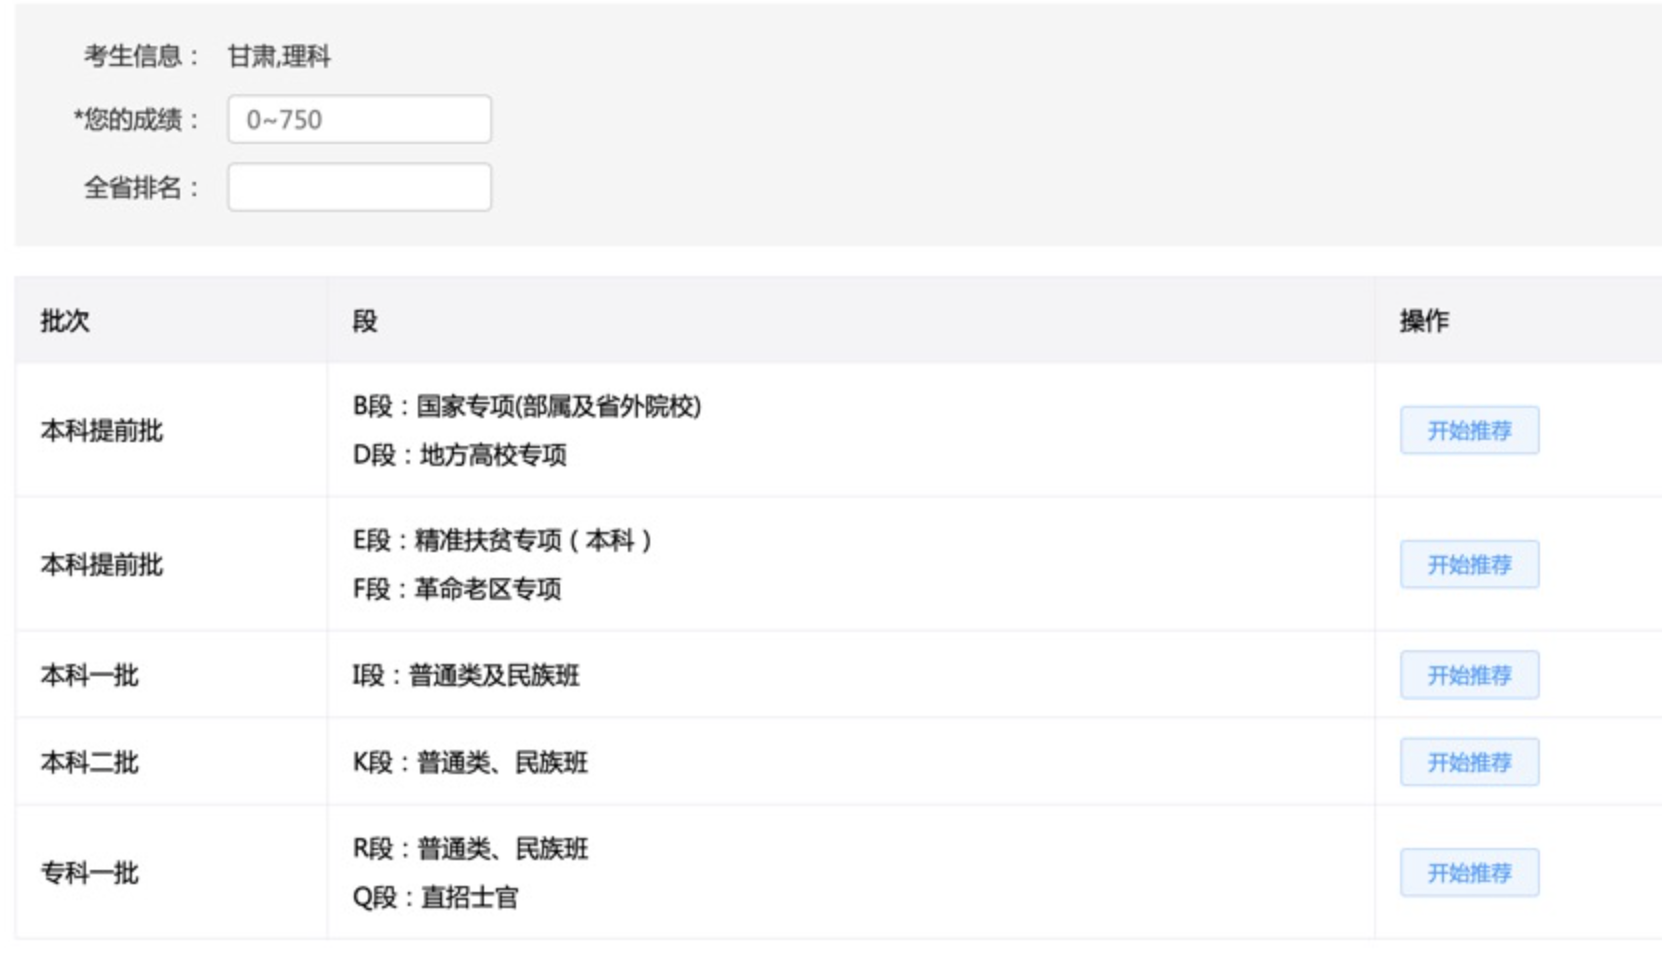This screenshot has width=1662, height=976.
Task: Select the D段：地方高校专项 entry
Action: pyautogui.click(x=460, y=456)
